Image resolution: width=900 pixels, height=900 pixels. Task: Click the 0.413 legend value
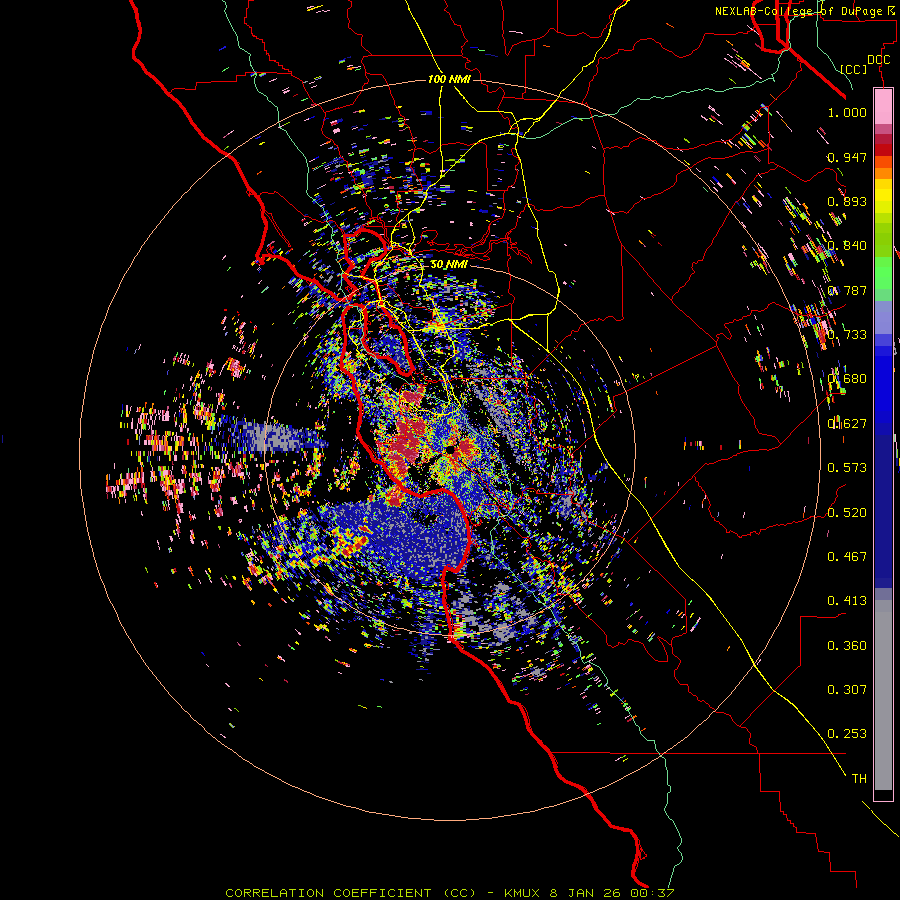pyautogui.click(x=847, y=601)
